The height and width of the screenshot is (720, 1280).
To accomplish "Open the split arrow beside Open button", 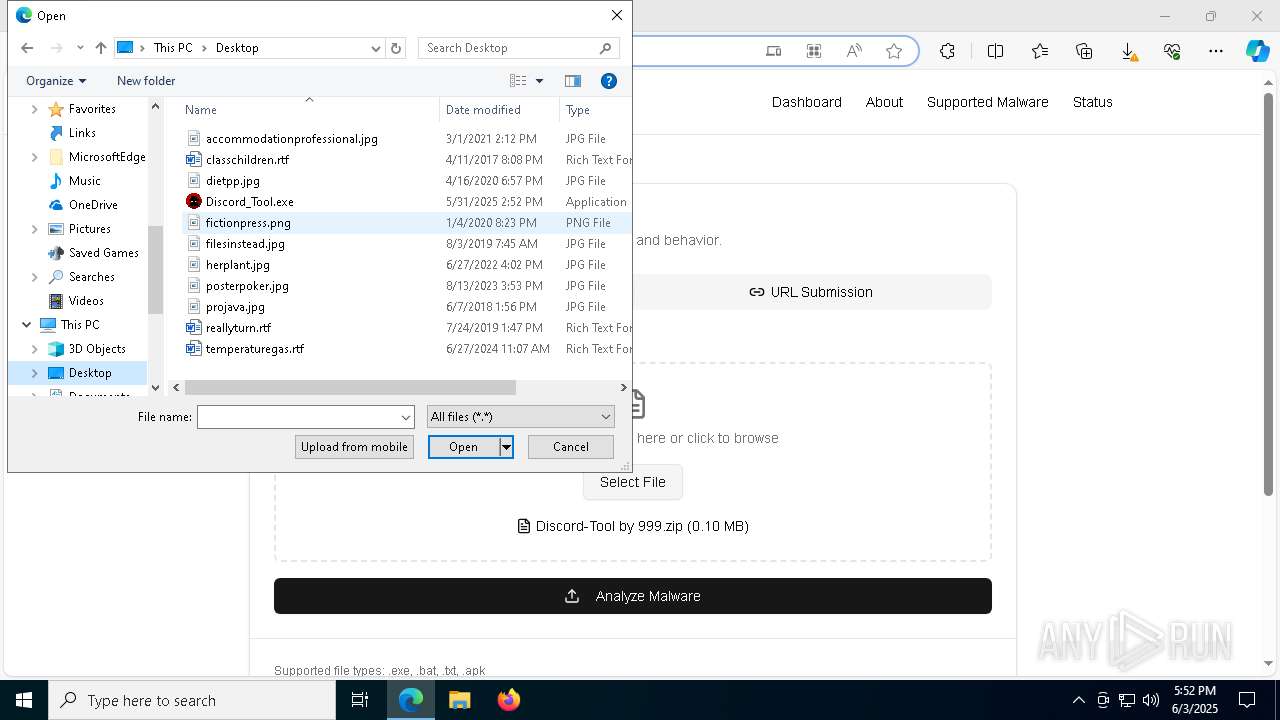I will (x=507, y=447).
